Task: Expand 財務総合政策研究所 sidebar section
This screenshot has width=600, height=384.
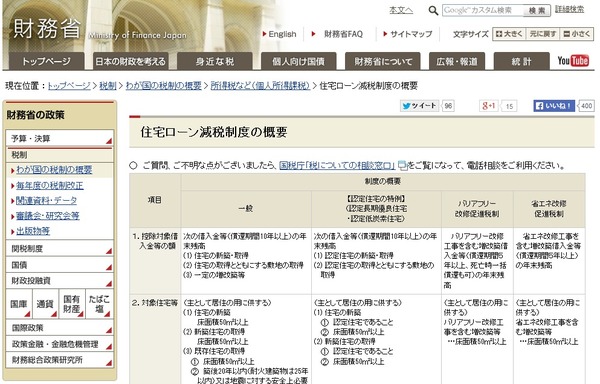Action: pyautogui.click(x=60, y=360)
